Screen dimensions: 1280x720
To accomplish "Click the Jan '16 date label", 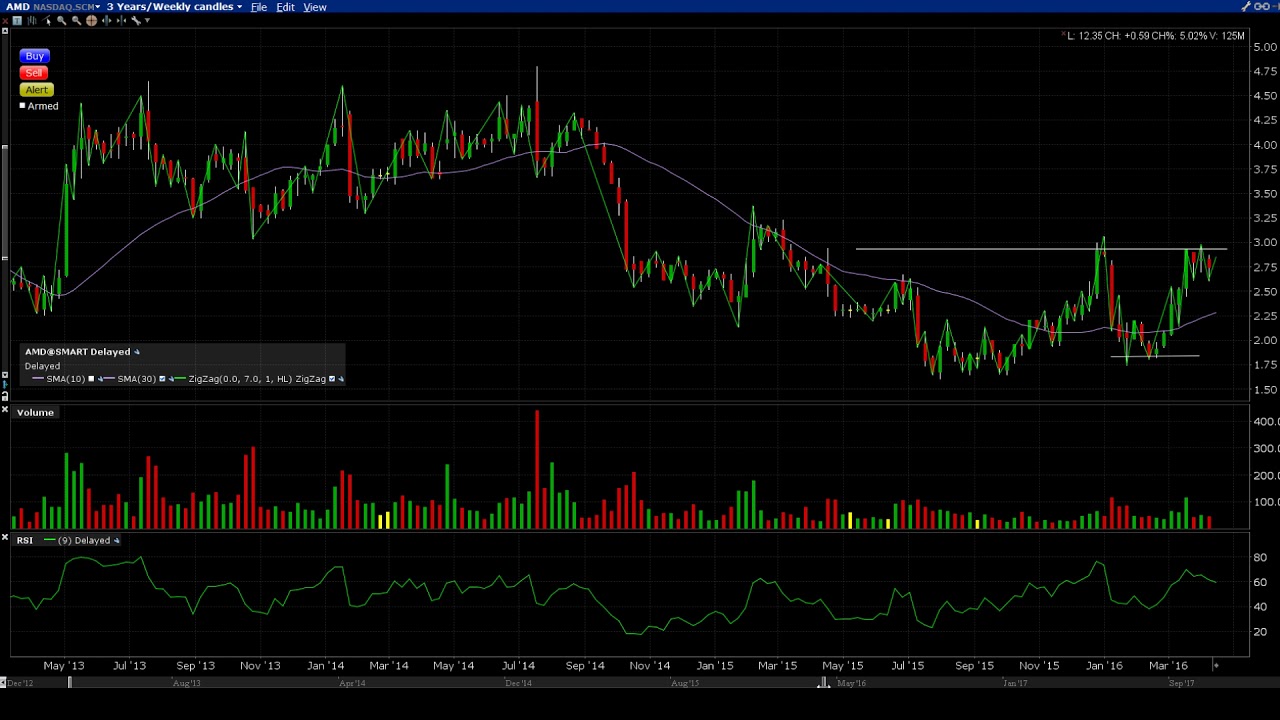I will tap(1104, 666).
